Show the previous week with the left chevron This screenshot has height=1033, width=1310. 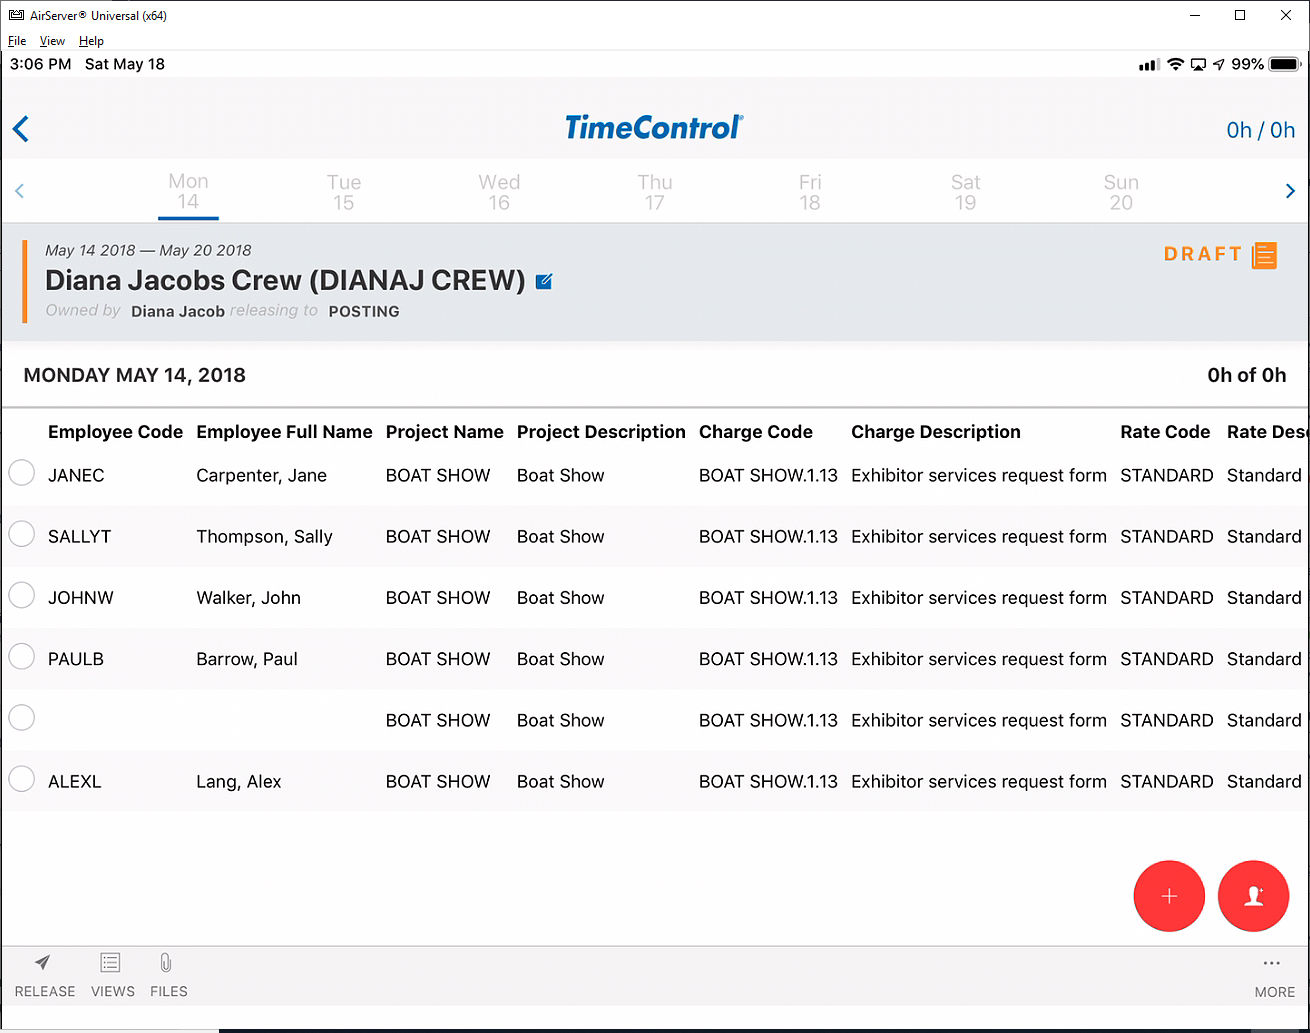tap(19, 191)
